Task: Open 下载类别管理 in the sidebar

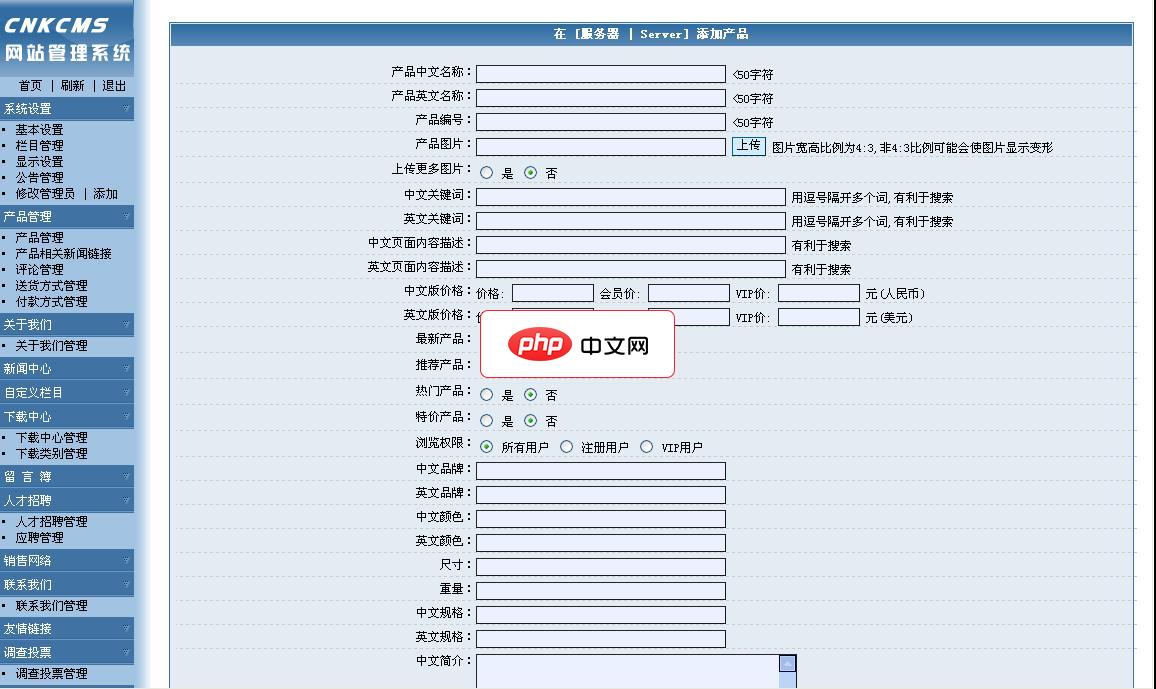Action: (x=53, y=453)
